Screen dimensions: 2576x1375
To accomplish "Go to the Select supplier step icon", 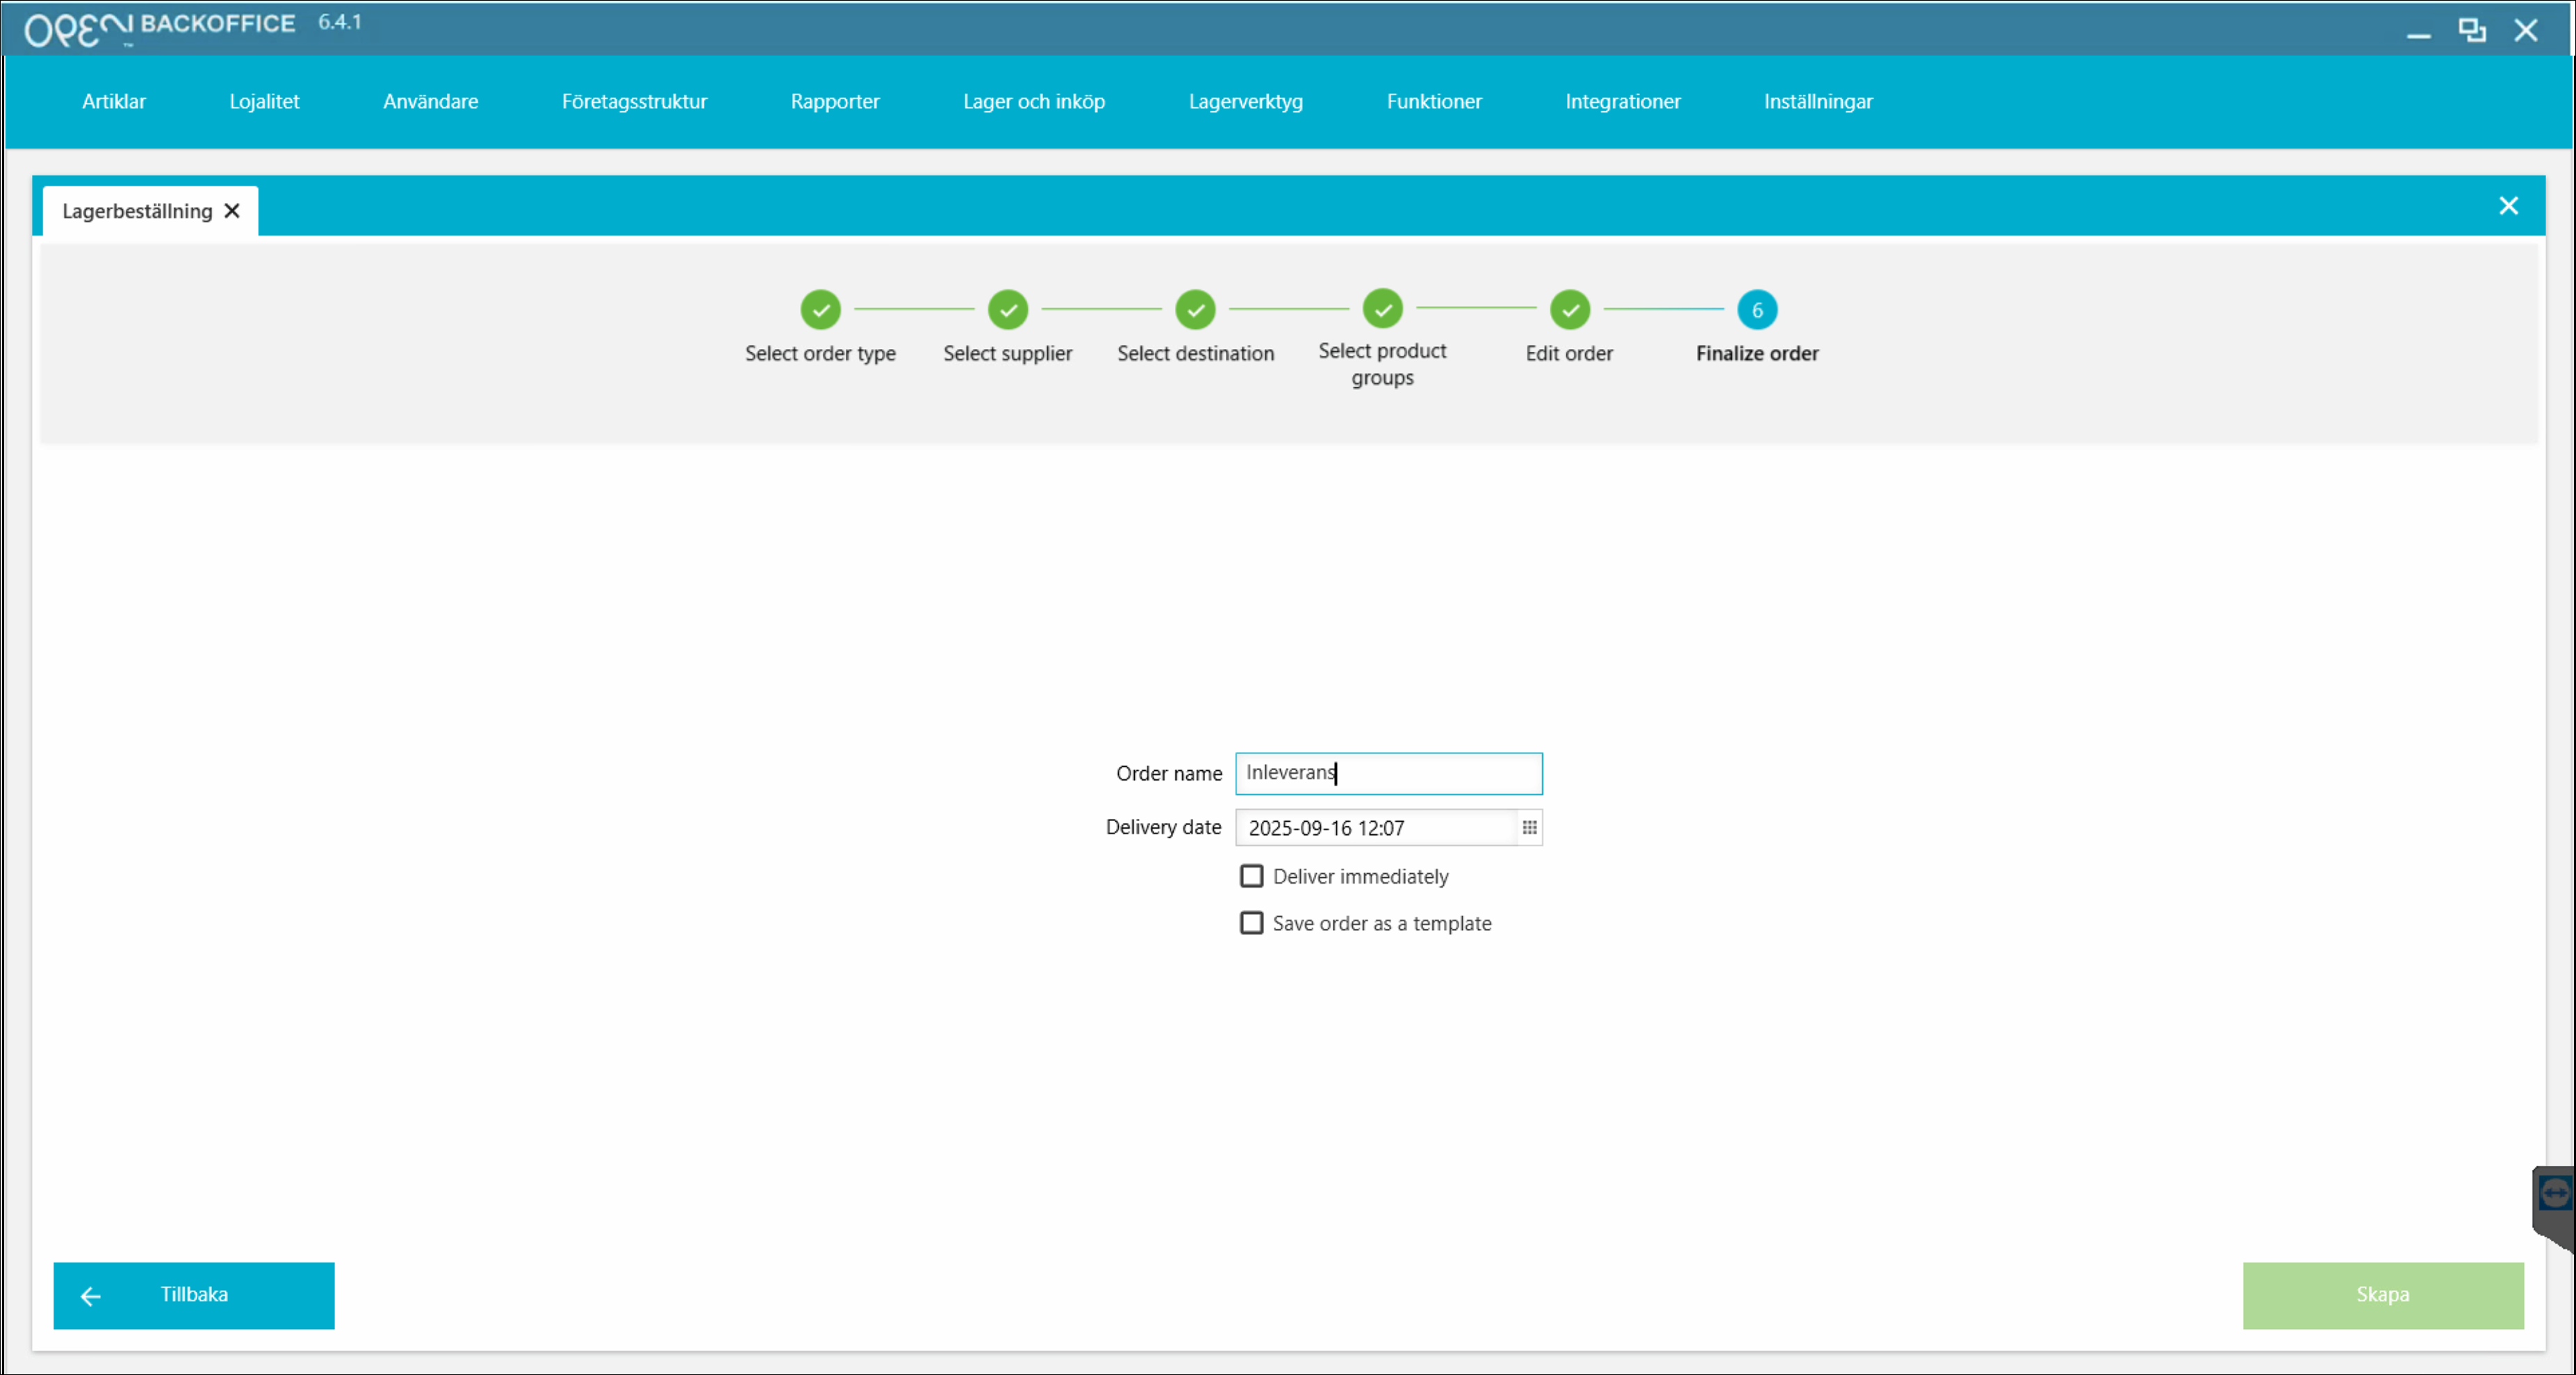I will coord(1008,310).
